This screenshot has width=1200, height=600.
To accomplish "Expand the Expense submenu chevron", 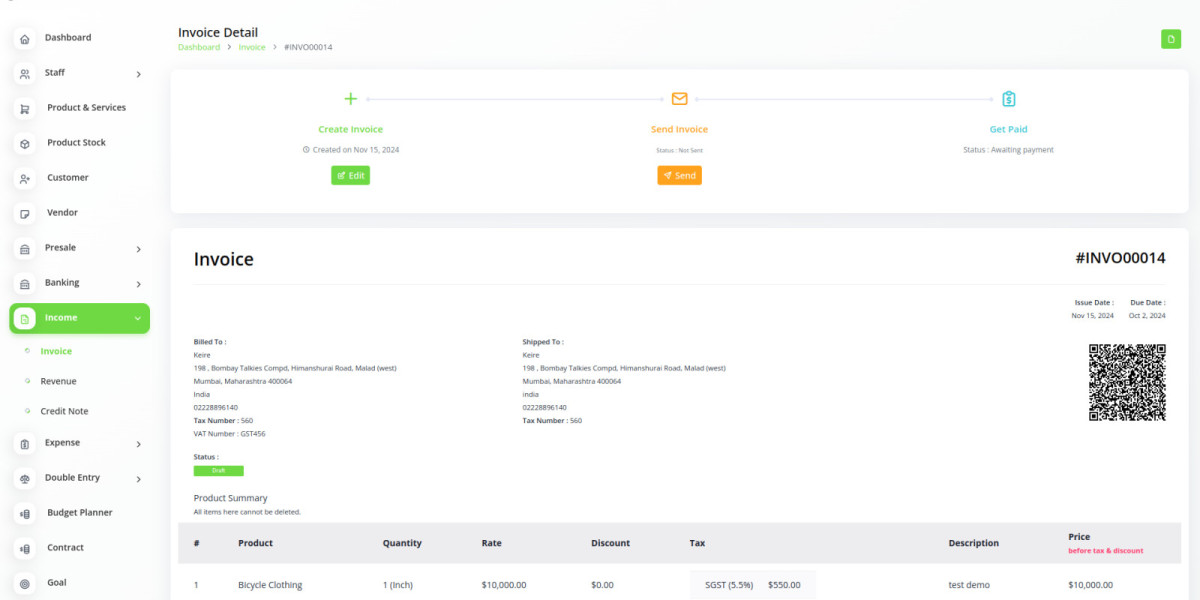I will [x=138, y=444].
